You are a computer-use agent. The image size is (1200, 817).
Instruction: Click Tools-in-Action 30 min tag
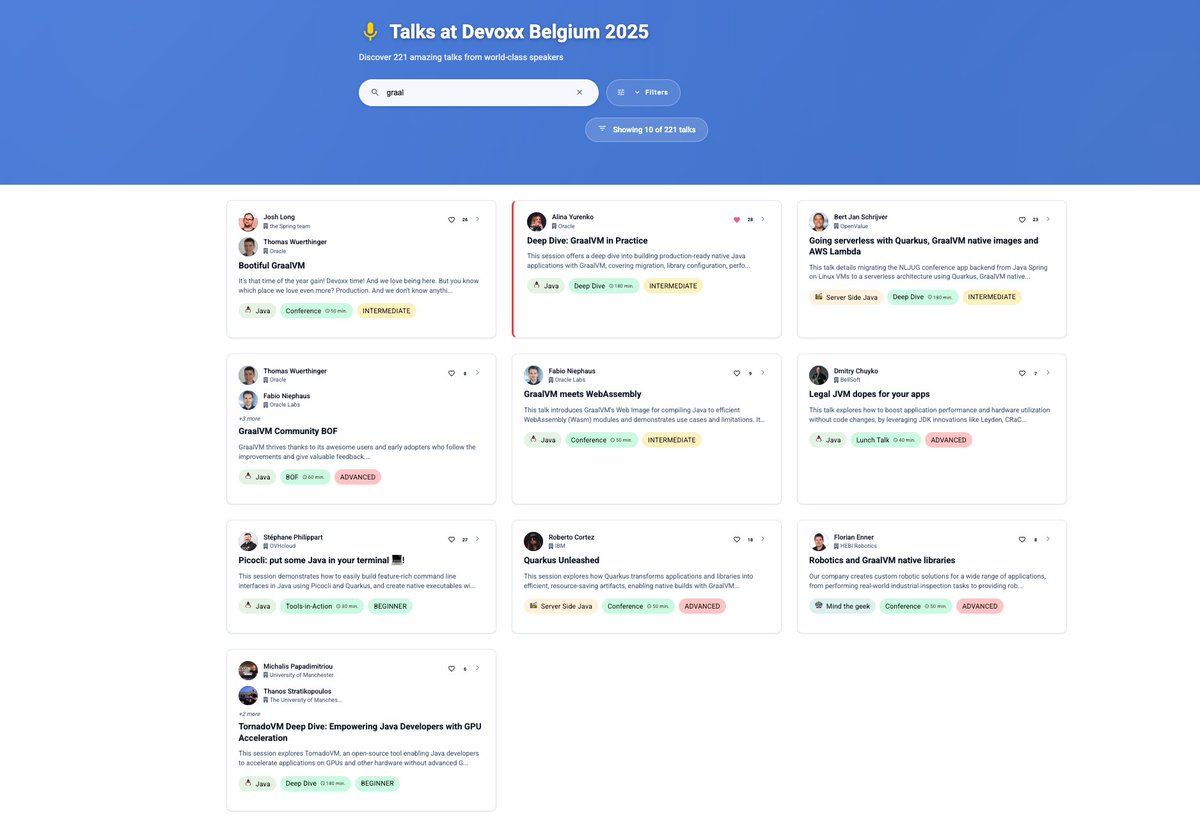[322, 606]
